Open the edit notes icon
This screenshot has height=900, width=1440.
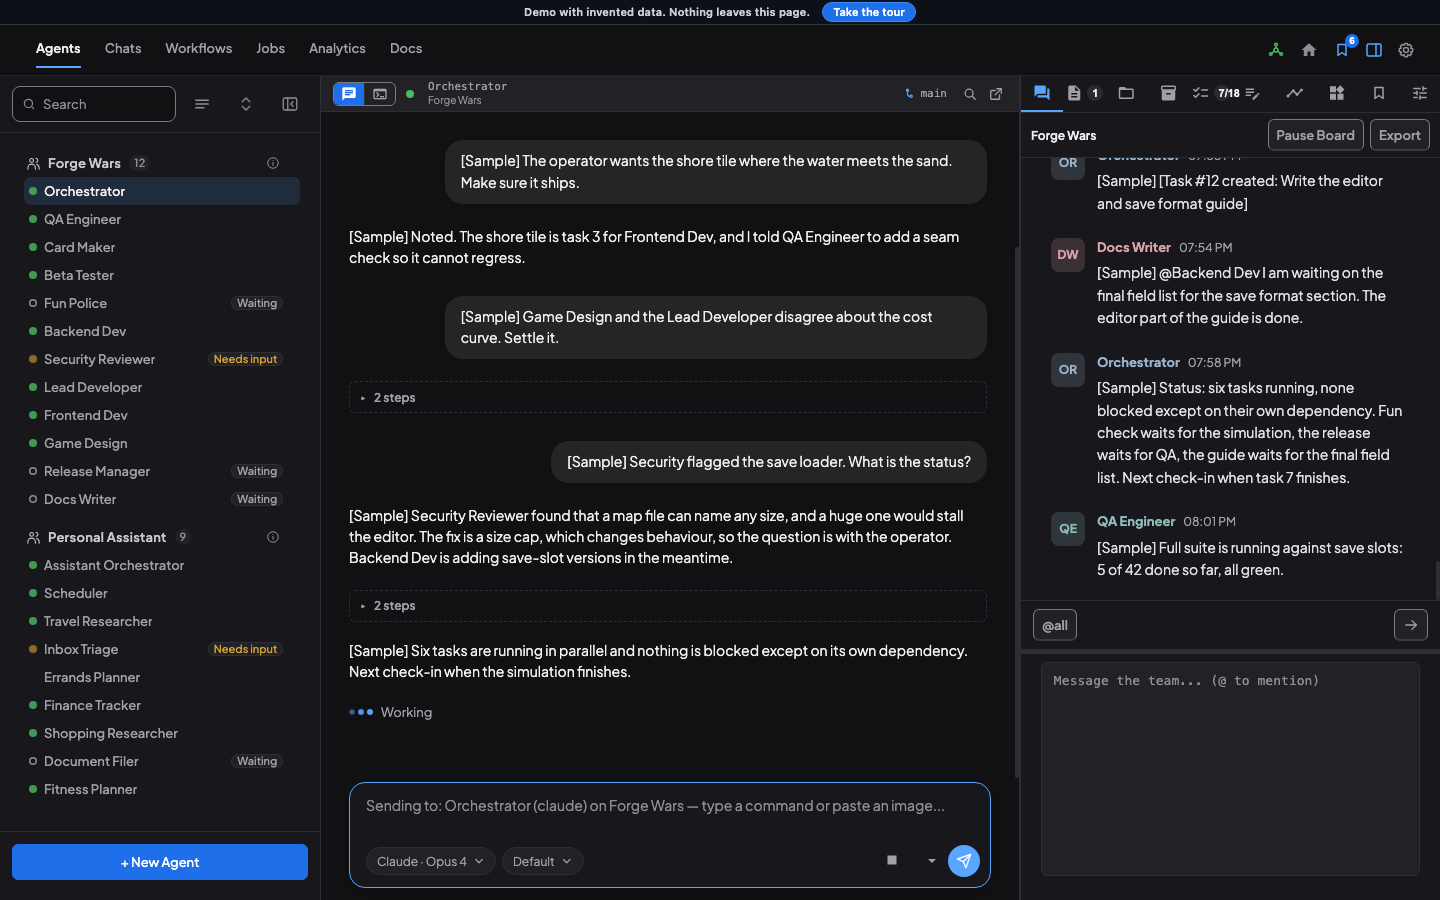click(x=1252, y=93)
